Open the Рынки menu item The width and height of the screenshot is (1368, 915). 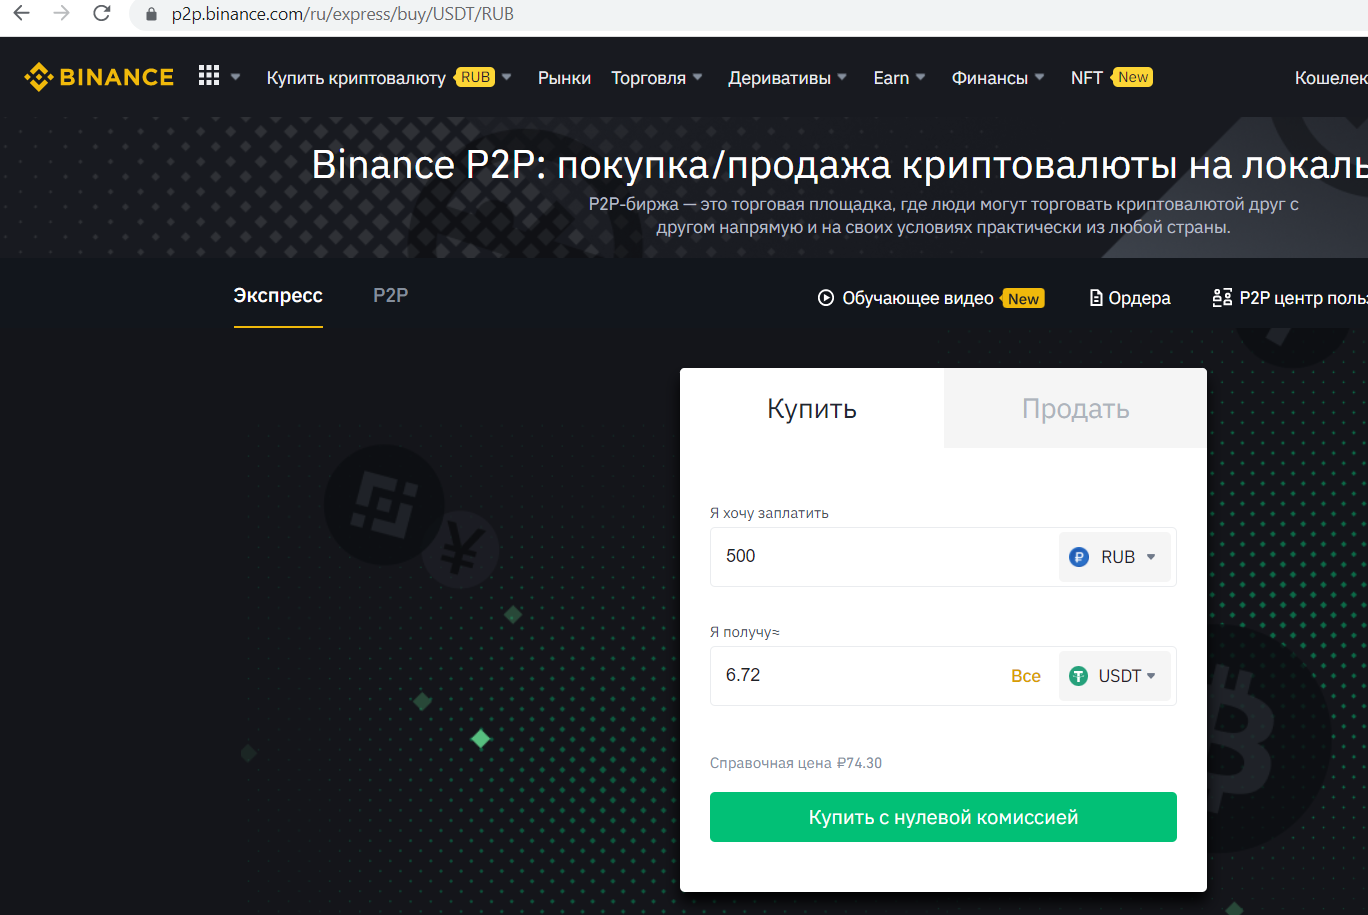point(564,78)
